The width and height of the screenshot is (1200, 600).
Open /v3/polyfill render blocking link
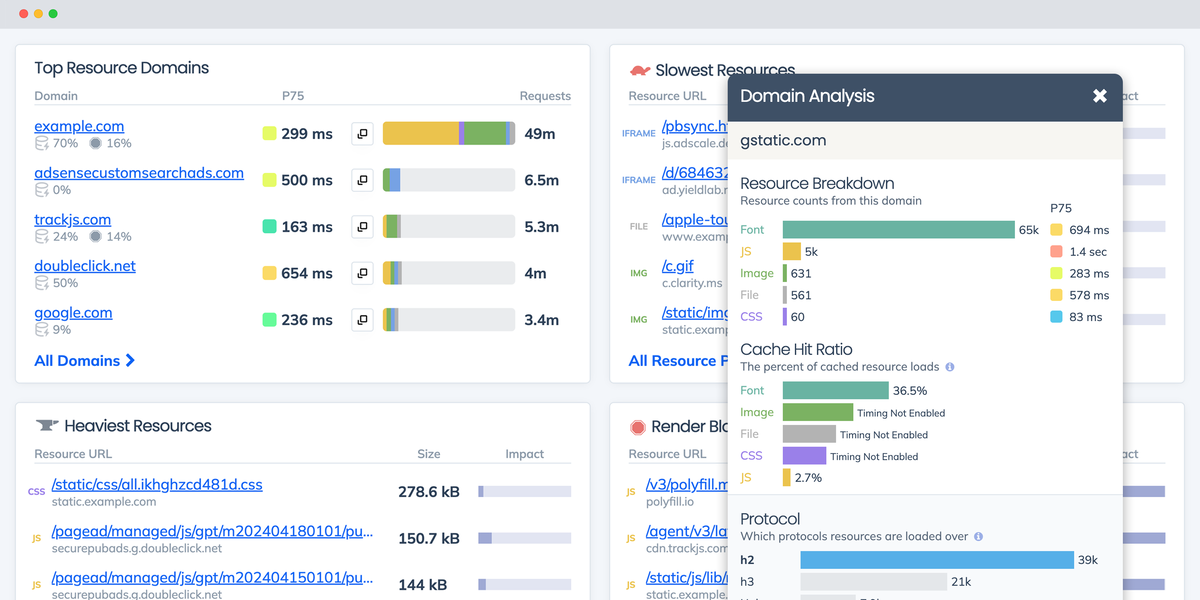(687, 485)
